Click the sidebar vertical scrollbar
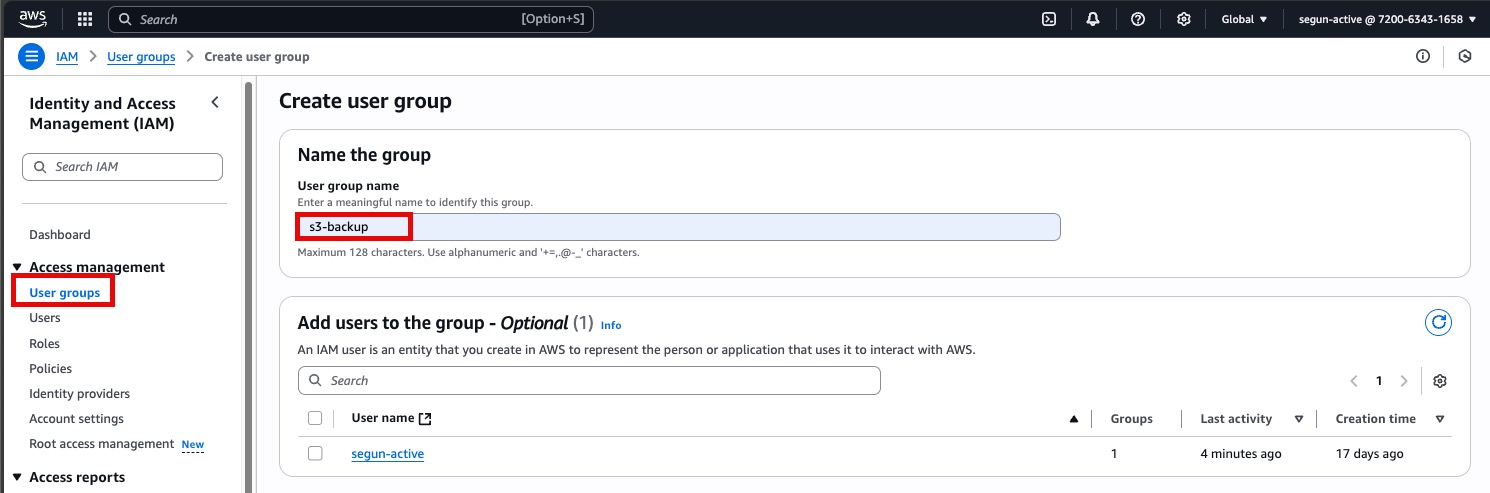Viewport: 1490px width, 493px height. pyautogui.click(x=248, y=287)
